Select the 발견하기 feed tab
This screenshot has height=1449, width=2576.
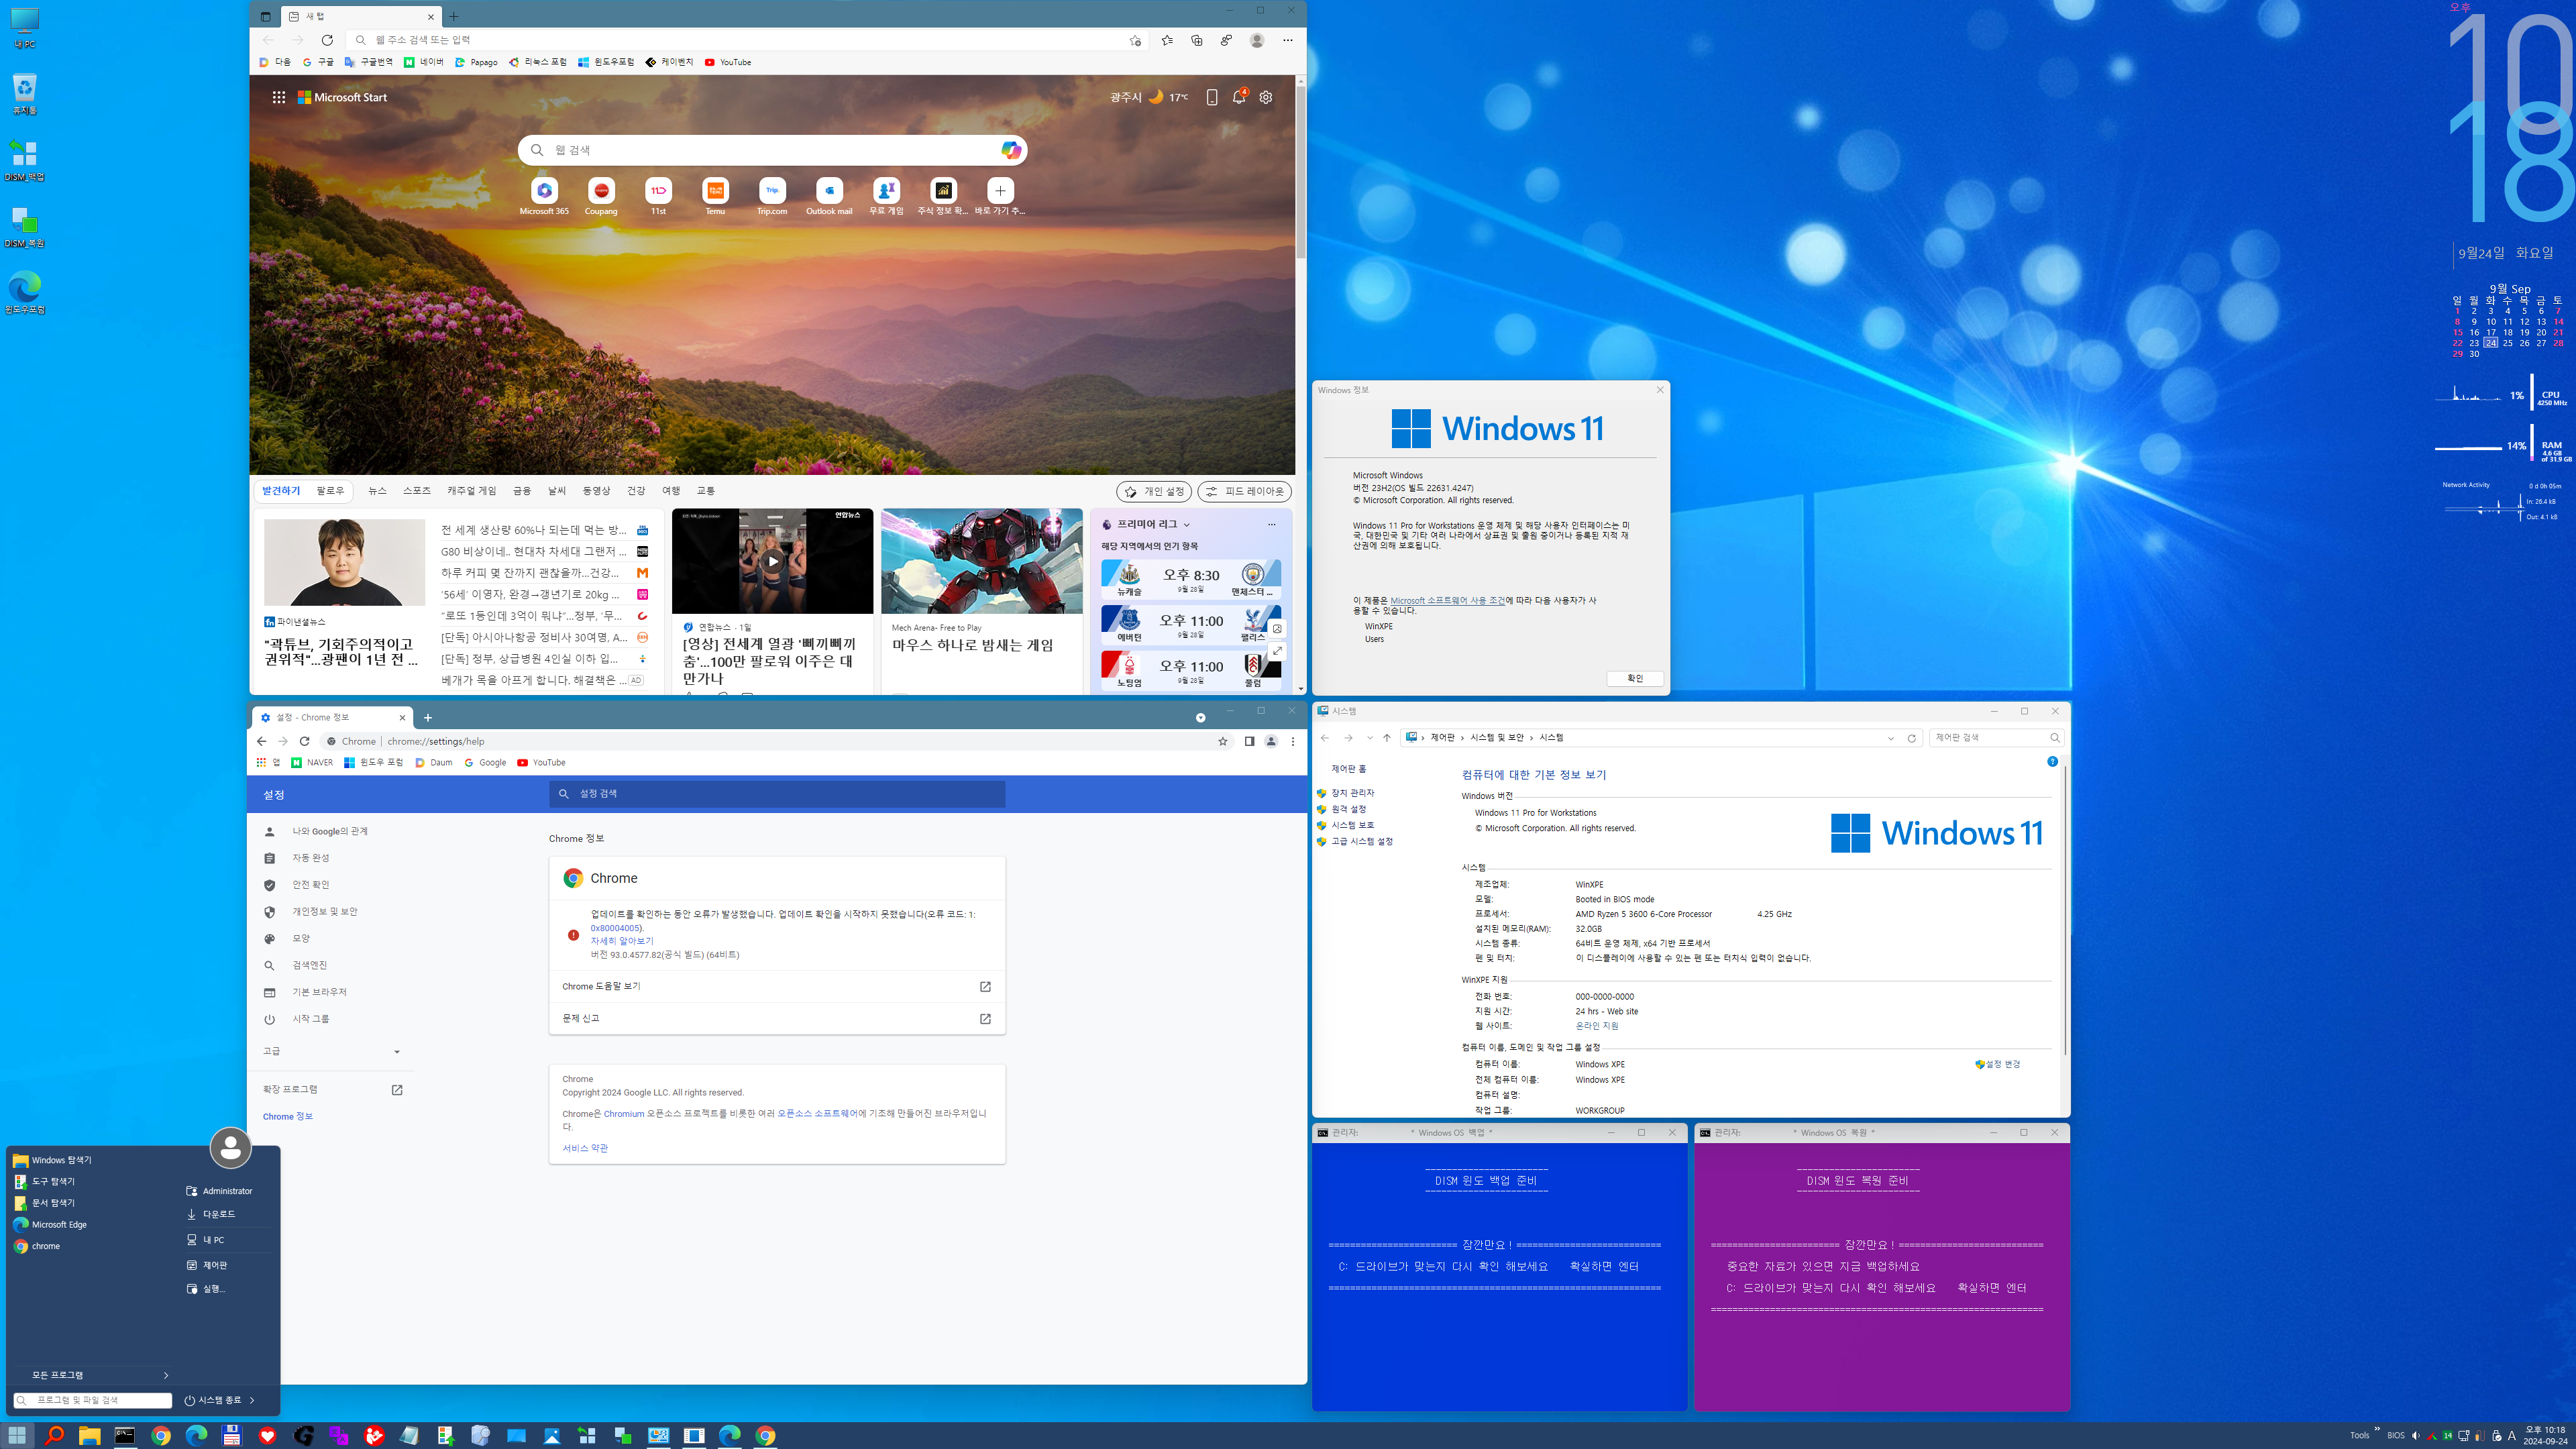281,491
